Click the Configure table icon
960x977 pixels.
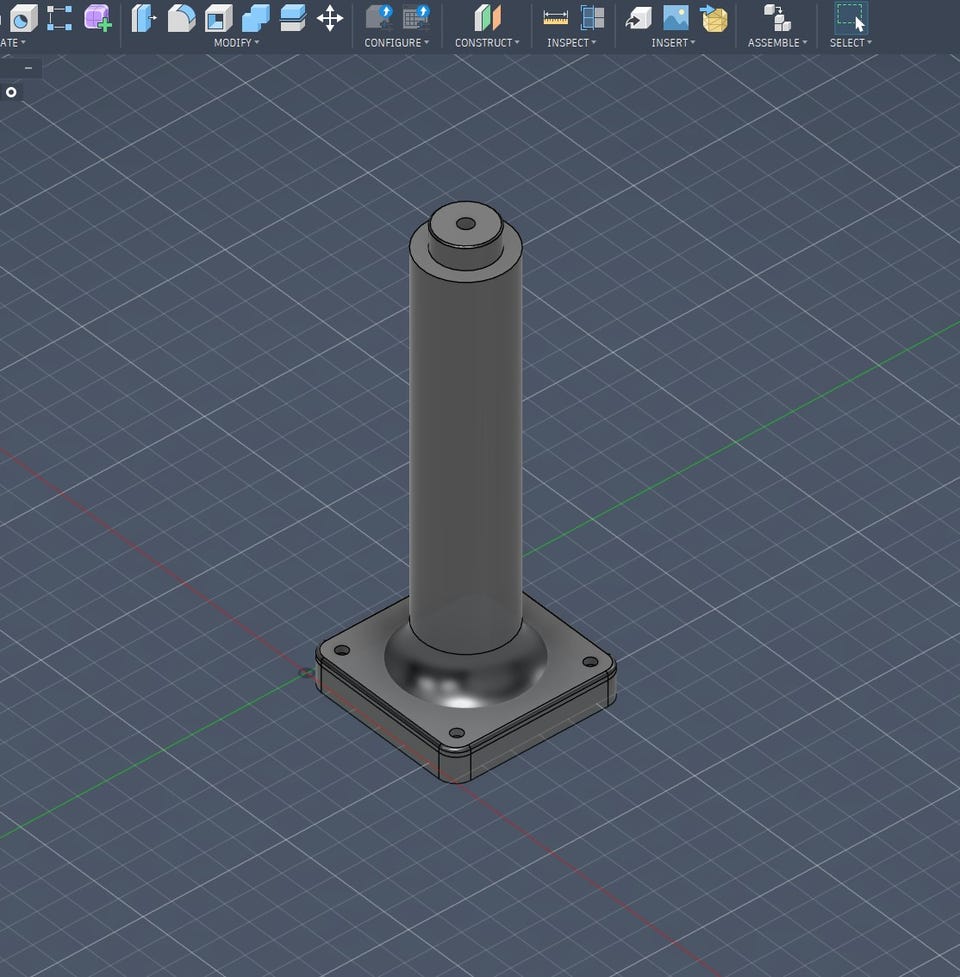point(416,17)
